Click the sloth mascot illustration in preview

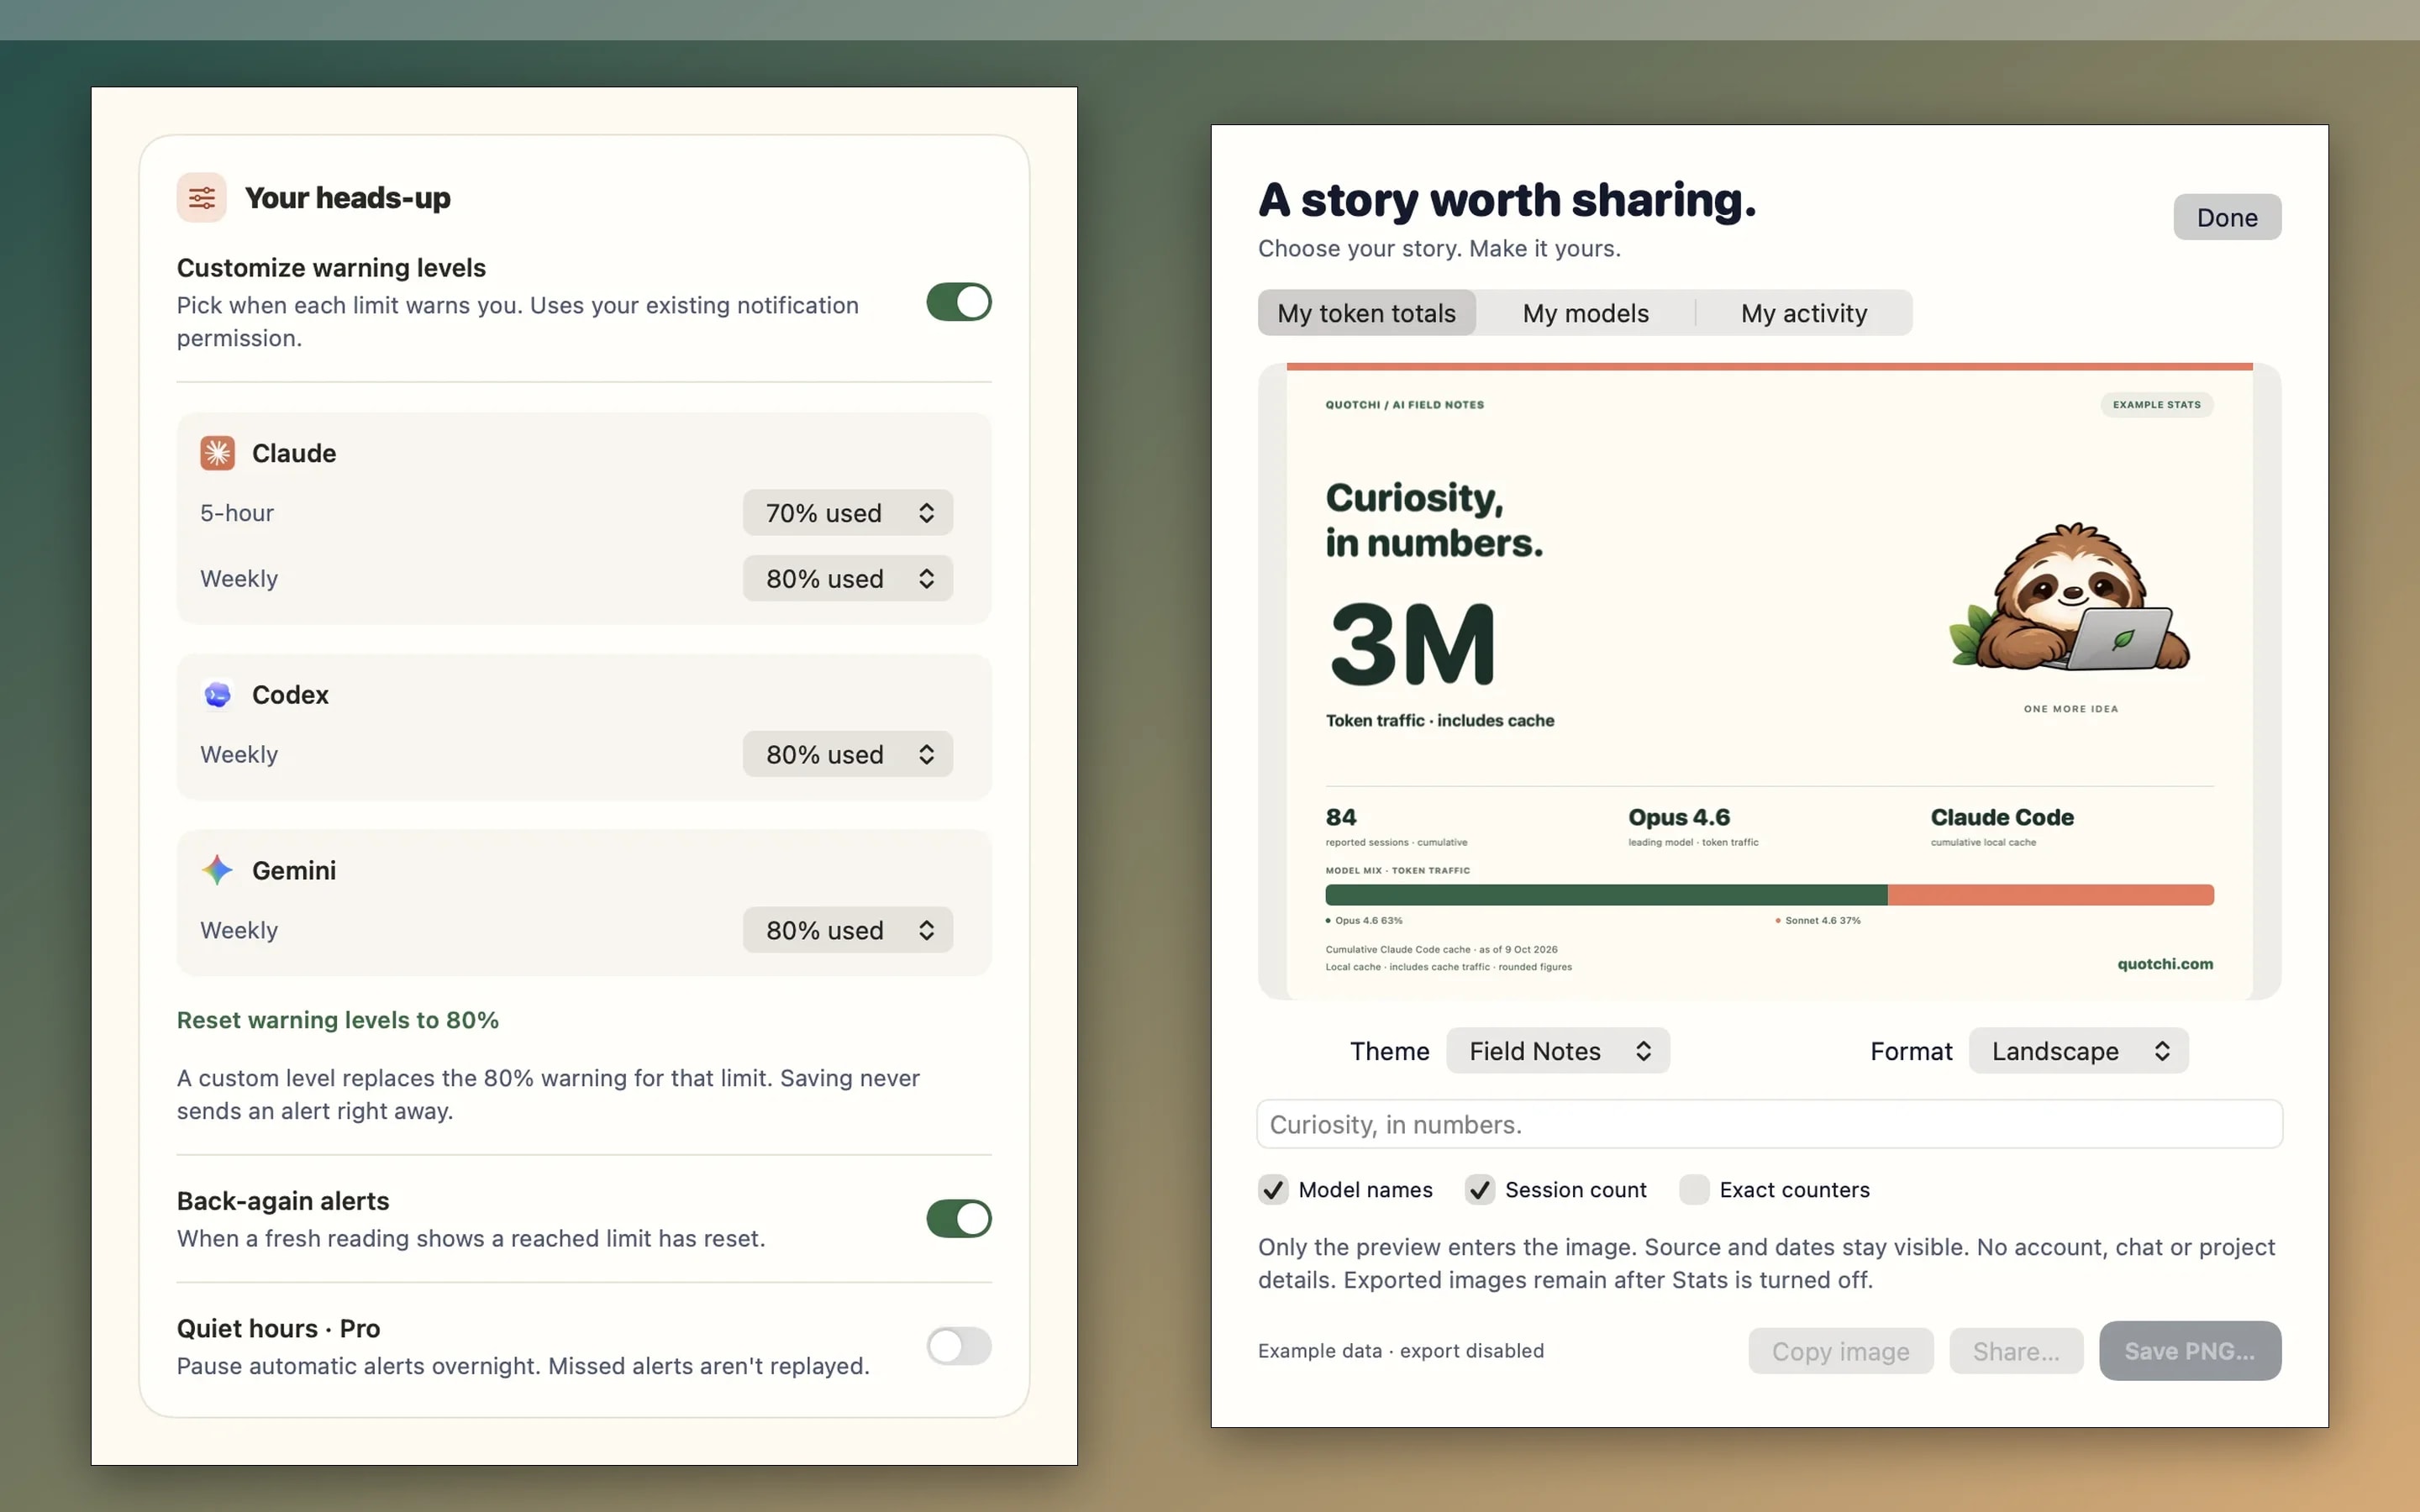2069,597
